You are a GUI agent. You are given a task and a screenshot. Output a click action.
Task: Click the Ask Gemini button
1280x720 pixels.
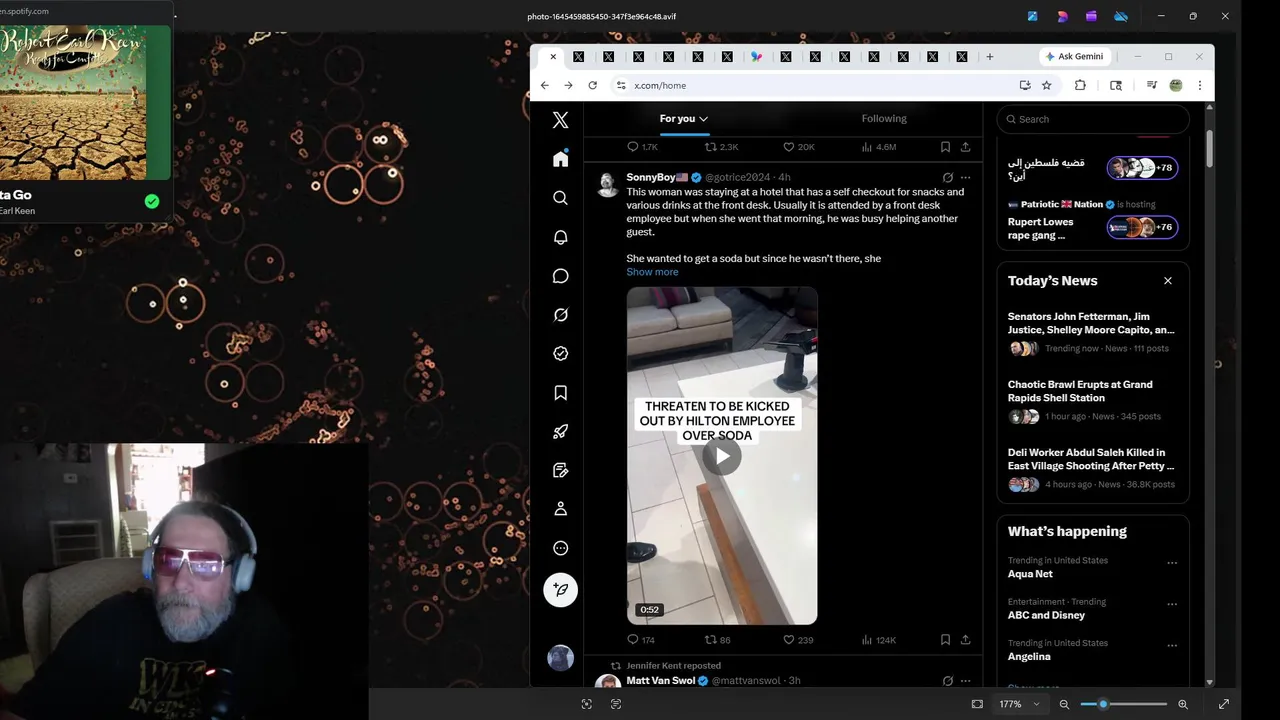[1075, 57]
